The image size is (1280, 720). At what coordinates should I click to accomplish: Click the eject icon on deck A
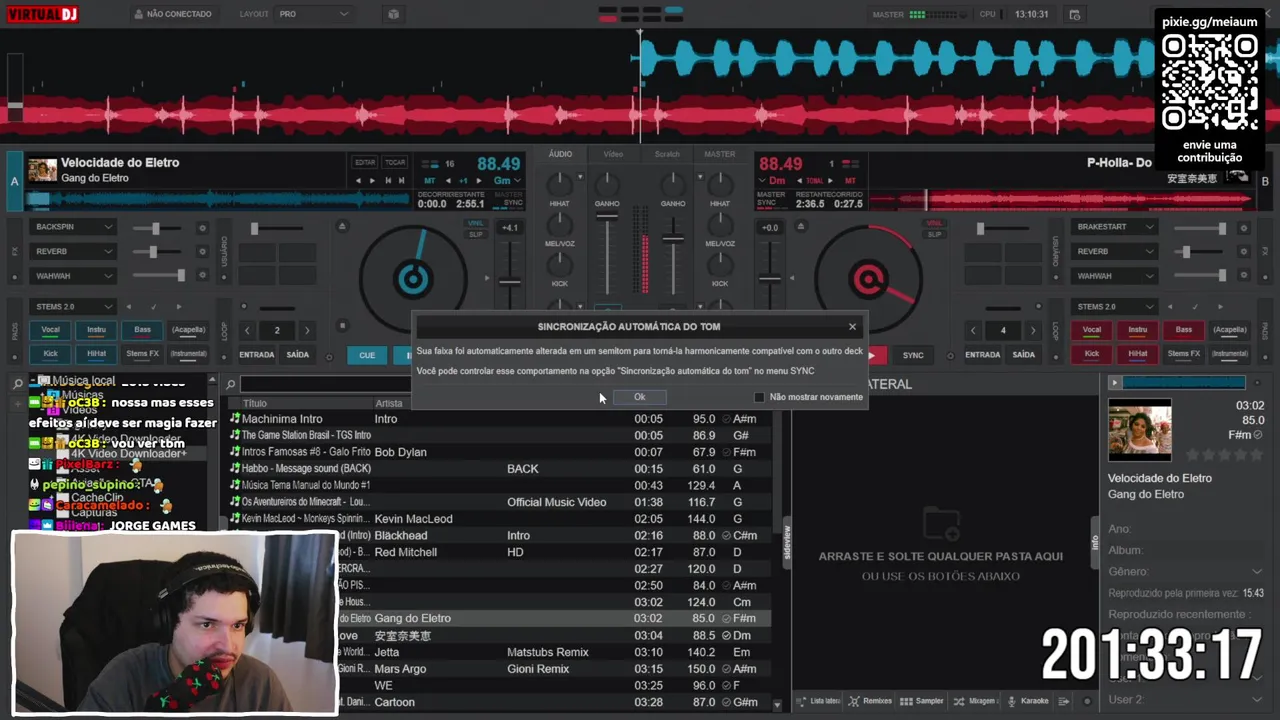coord(342,227)
